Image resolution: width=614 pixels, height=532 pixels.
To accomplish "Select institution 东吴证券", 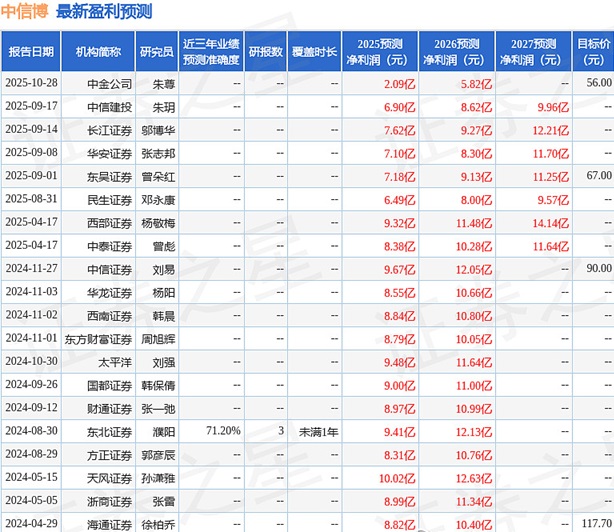I will point(109,177).
